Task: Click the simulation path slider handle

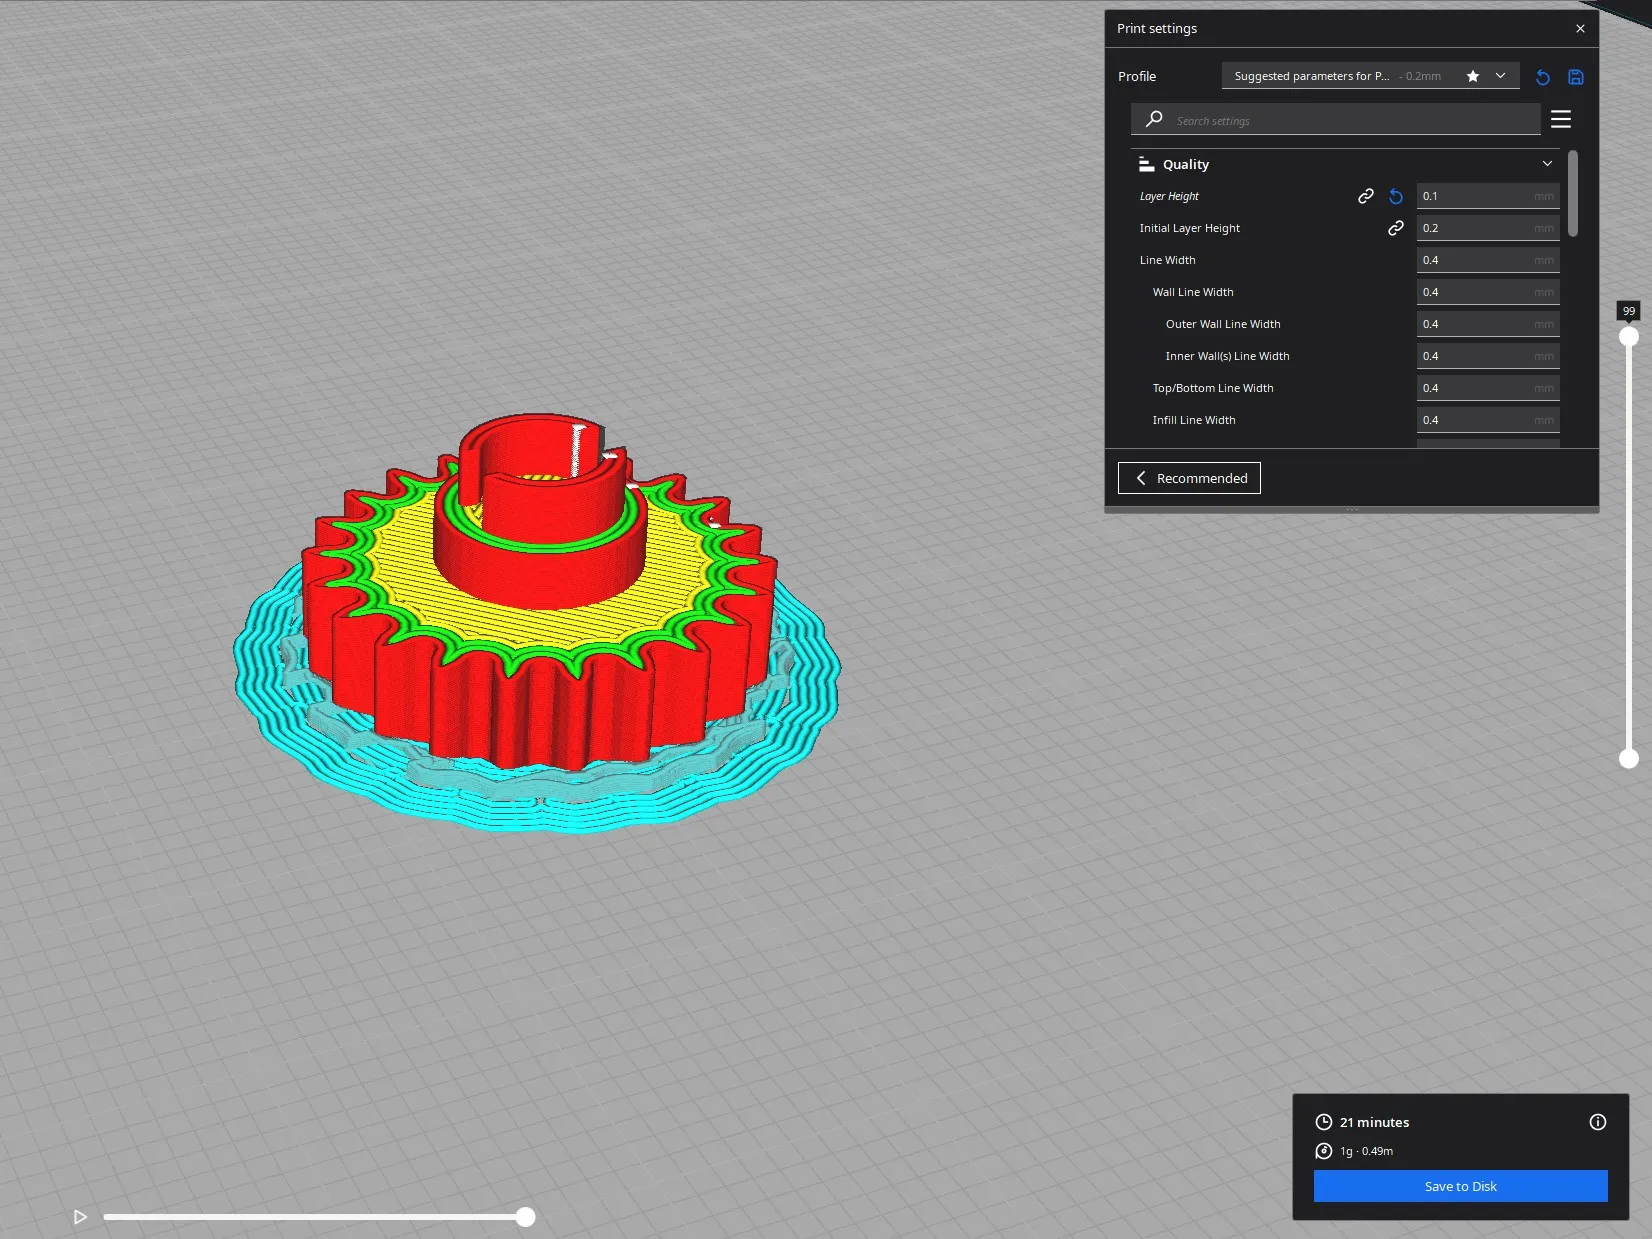Action: point(526,1217)
